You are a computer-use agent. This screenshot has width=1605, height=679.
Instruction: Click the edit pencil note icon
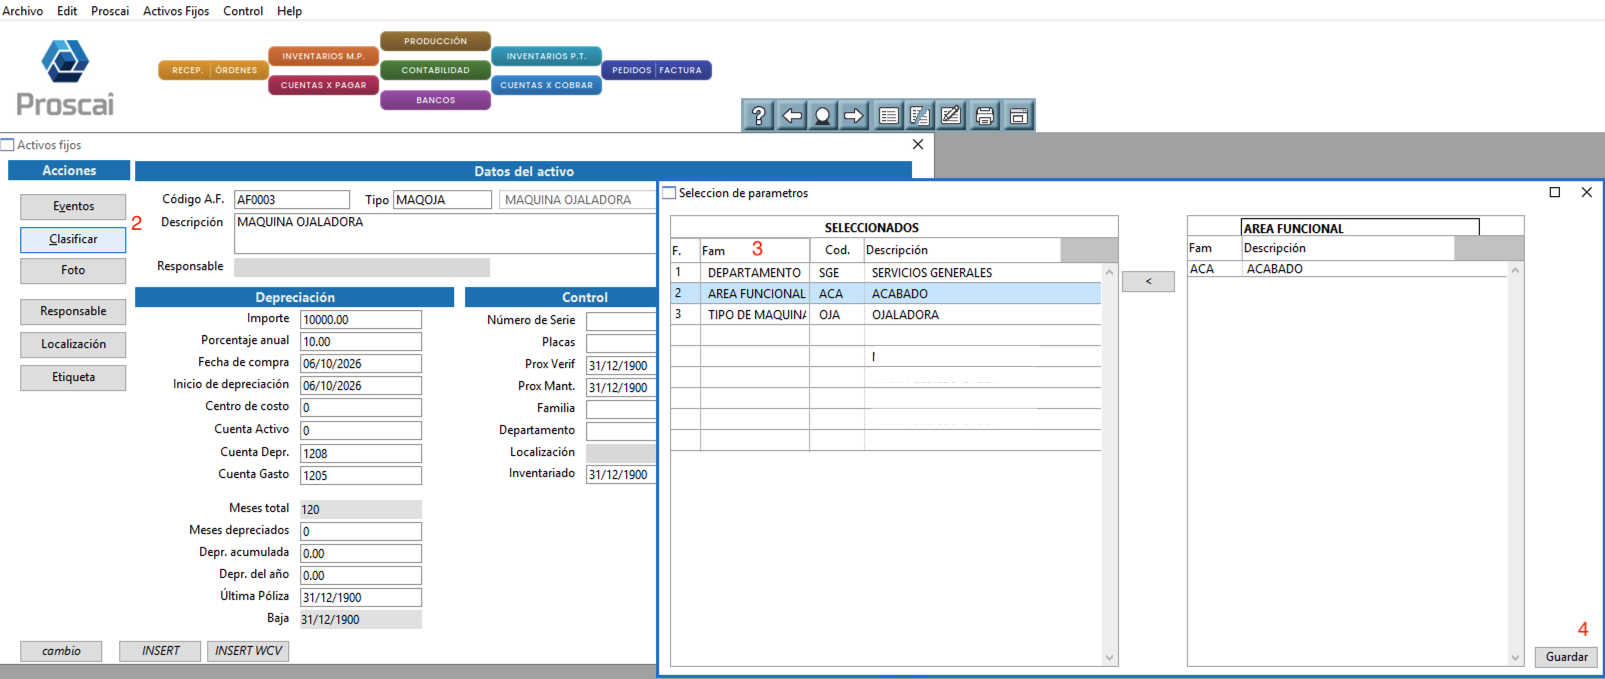click(951, 116)
